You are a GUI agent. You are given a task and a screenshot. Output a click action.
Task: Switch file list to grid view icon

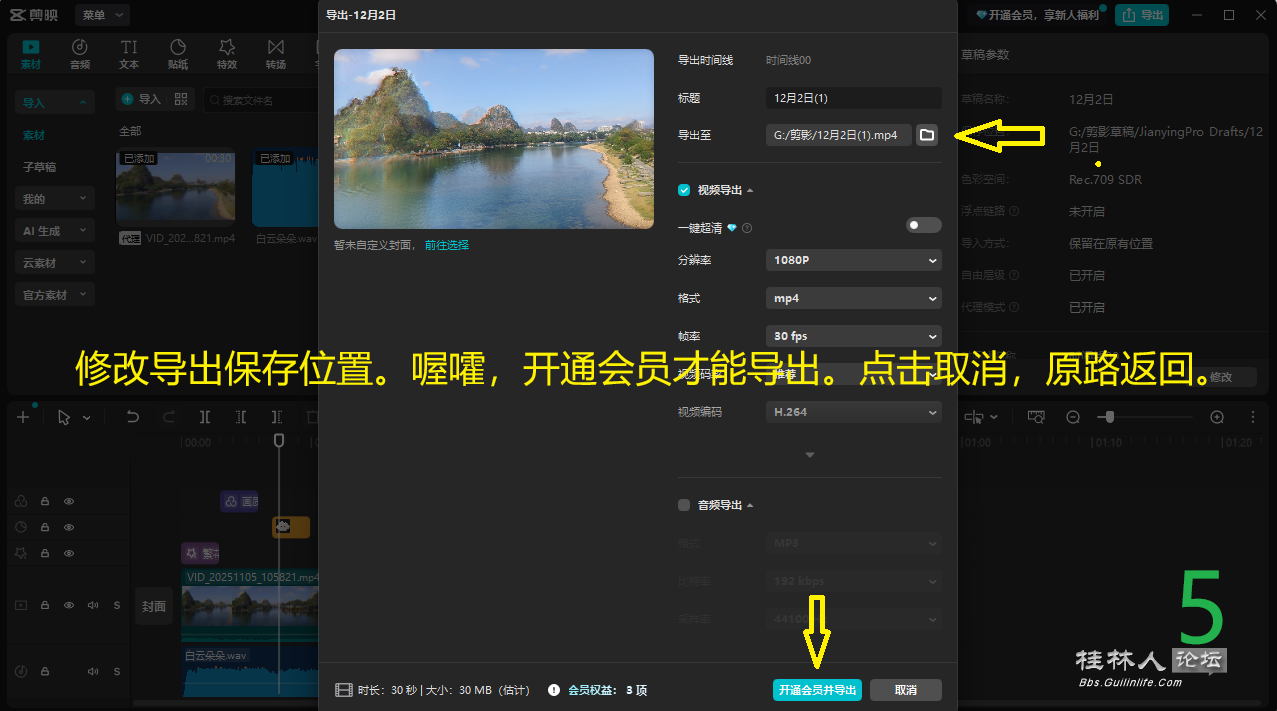[x=181, y=99]
